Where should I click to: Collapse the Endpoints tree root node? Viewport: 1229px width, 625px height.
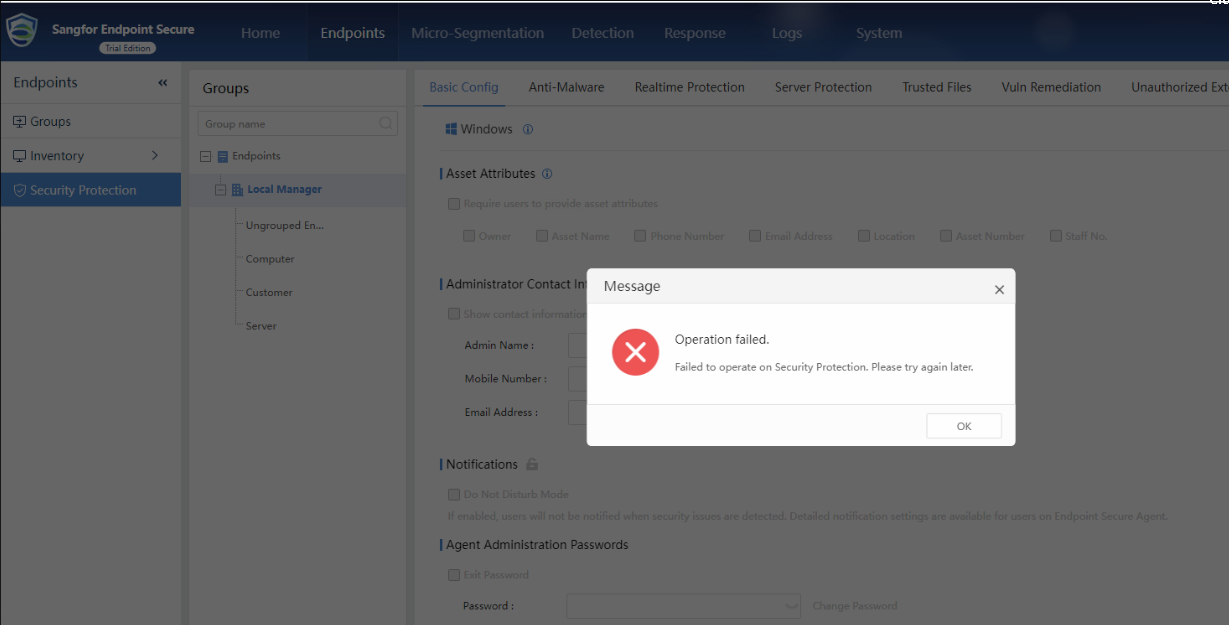tap(206, 156)
